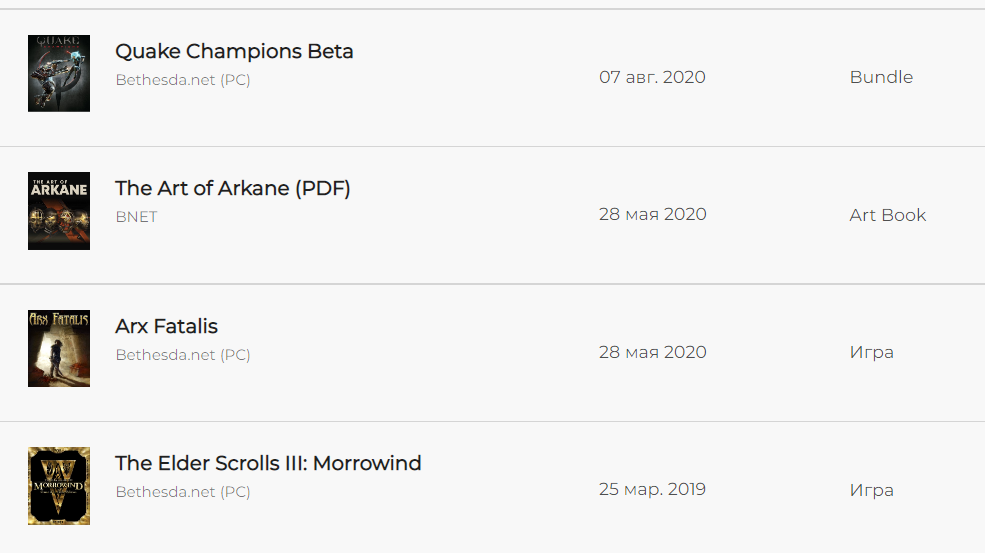The height and width of the screenshot is (553, 985).
Task: Click Игра in the Morrowind row
Action: 871,490
